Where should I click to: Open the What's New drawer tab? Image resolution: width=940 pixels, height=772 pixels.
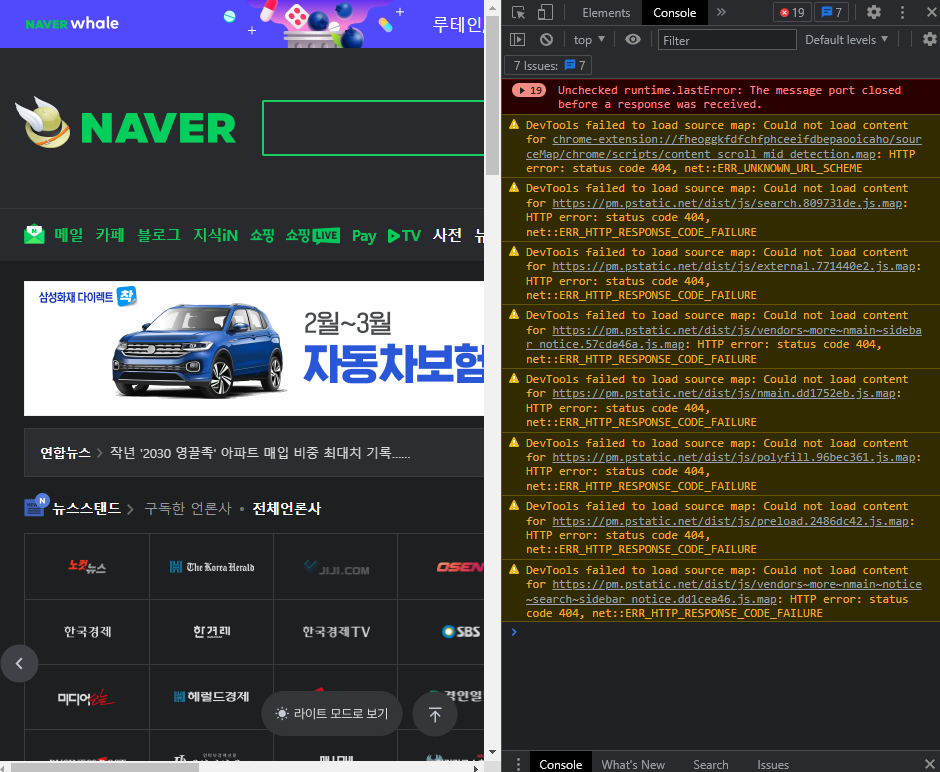click(x=632, y=764)
